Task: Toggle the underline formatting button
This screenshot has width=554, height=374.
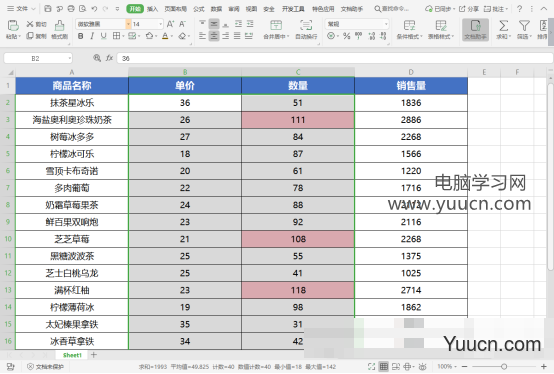Action: pyautogui.click(x=103, y=36)
